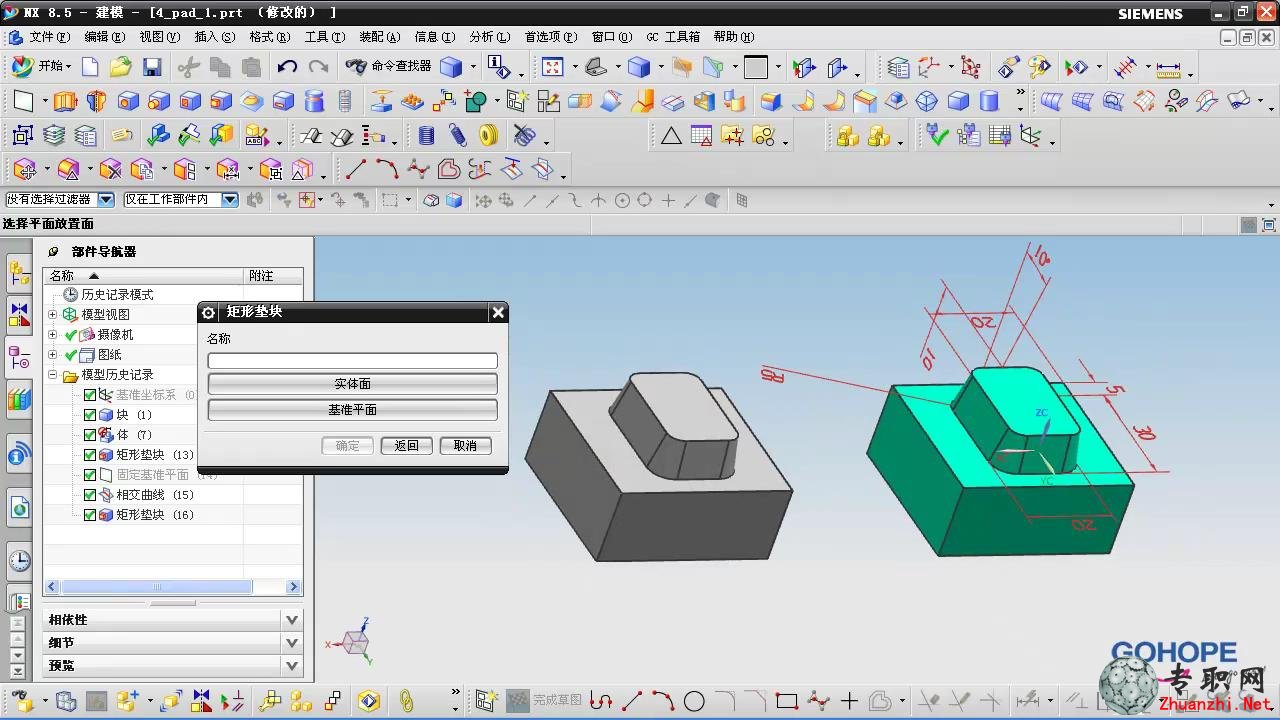Viewport: 1280px width, 720px height.
Task: Click the 基准平面 button
Action: click(x=352, y=410)
